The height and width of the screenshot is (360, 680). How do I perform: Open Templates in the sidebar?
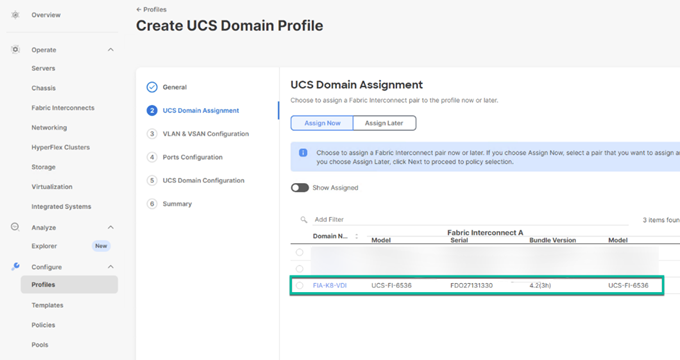tap(47, 305)
